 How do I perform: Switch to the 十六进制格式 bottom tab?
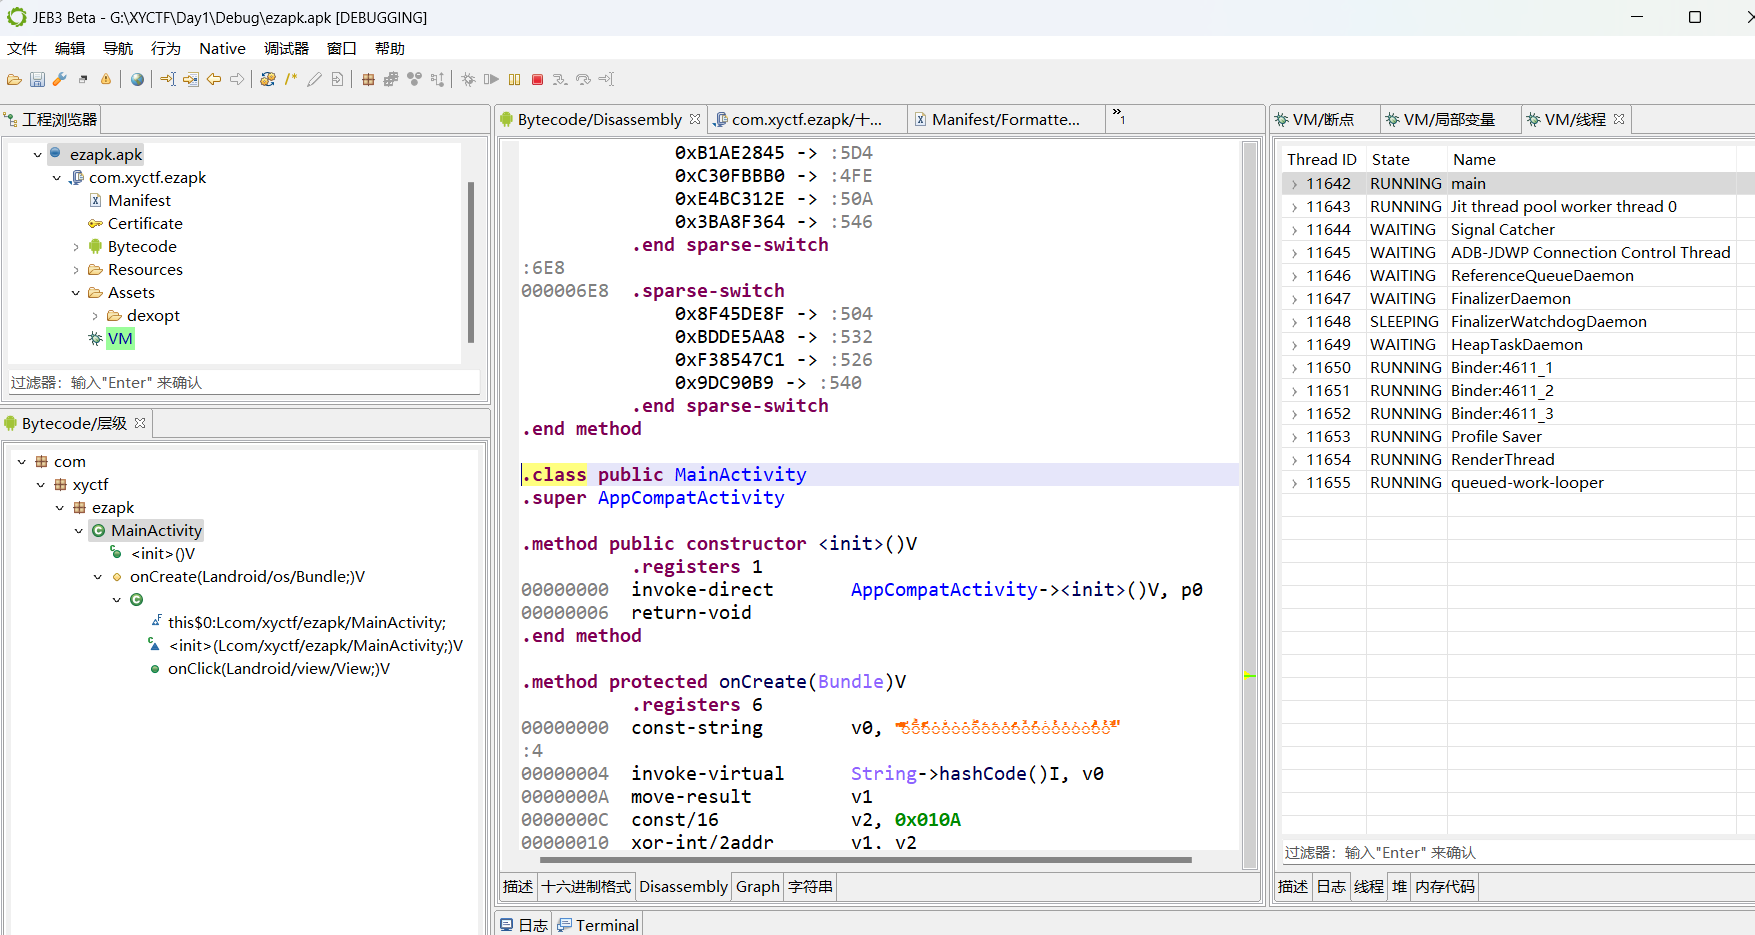[586, 887]
